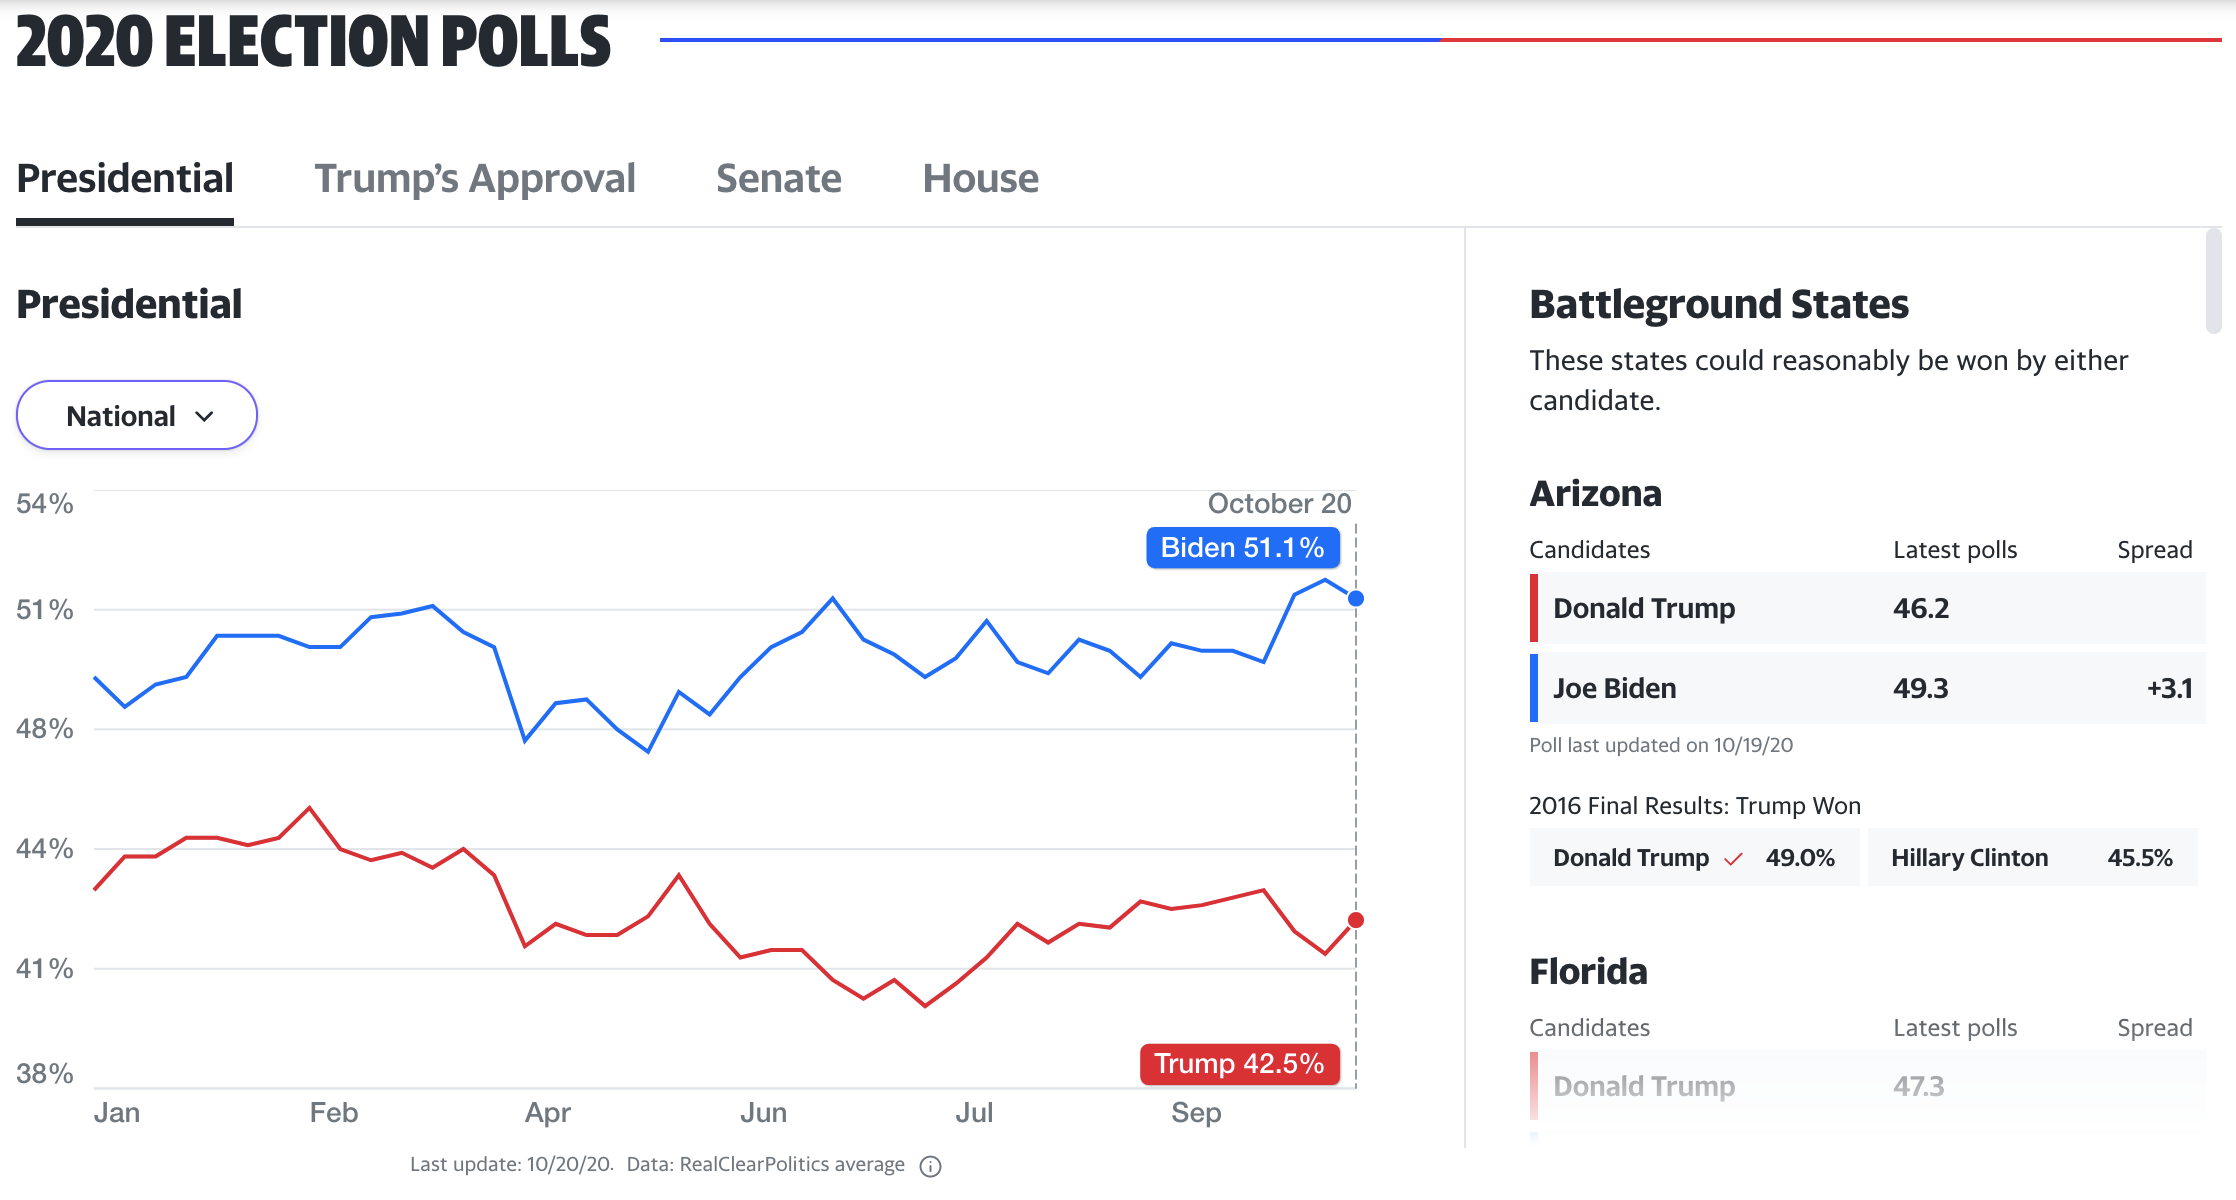Screen dimensions: 2236x1200
Task: Click the Arizona state heading
Action: 1595,494
